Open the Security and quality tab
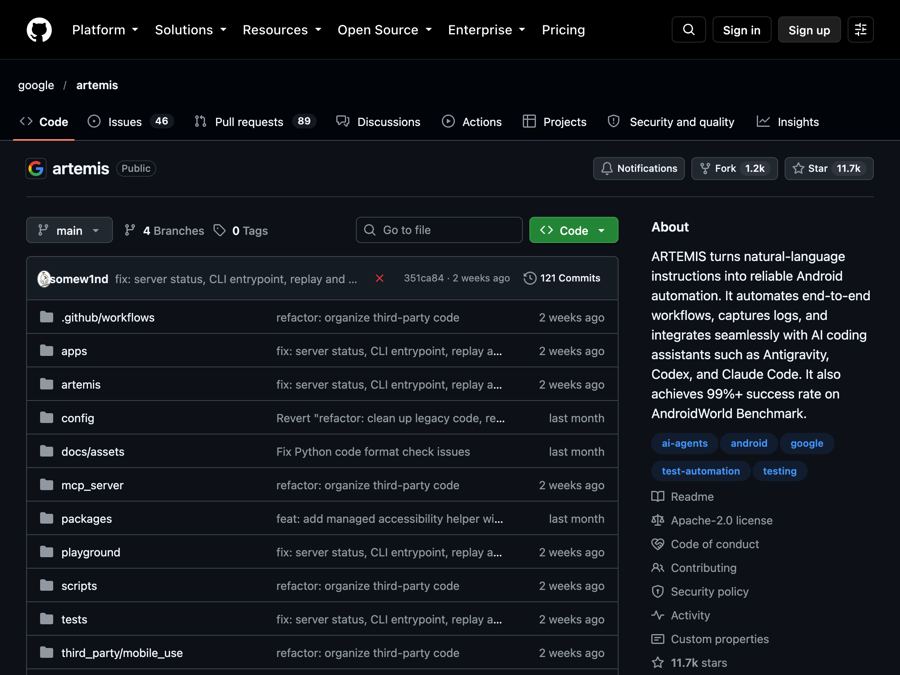The image size is (900, 675). pos(671,122)
